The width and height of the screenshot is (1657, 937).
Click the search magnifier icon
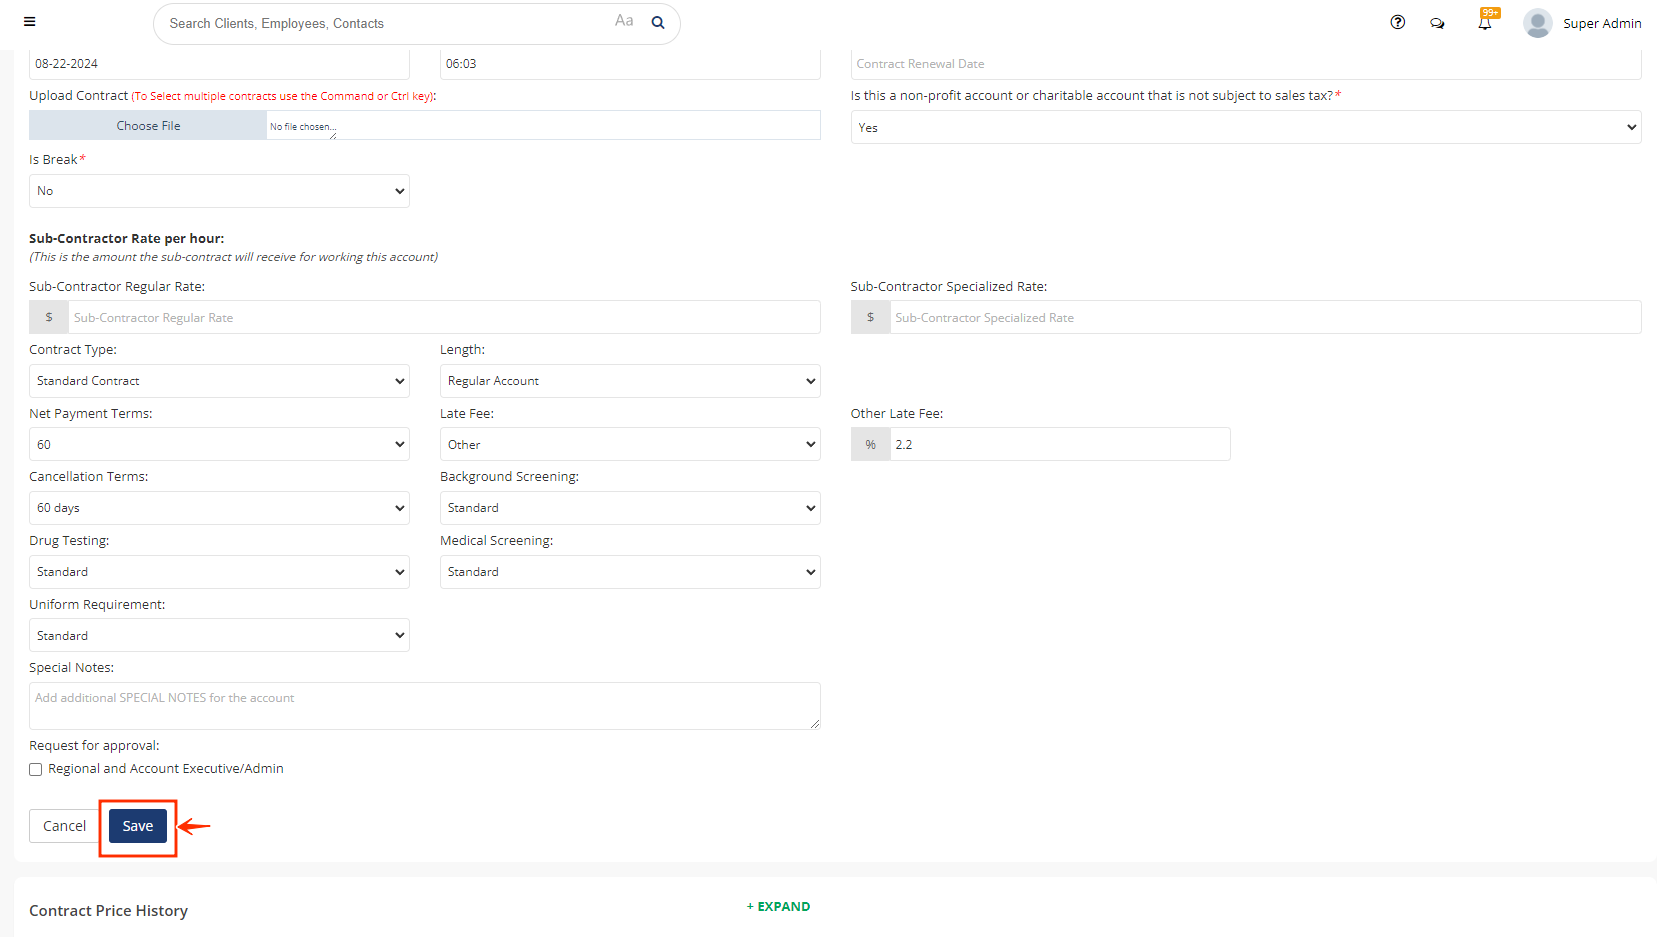click(x=658, y=23)
